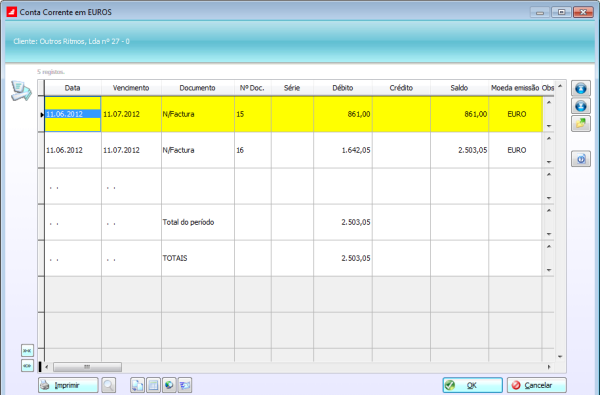Click the Imprimir print button
The height and width of the screenshot is (395, 600).
[x=68, y=385]
